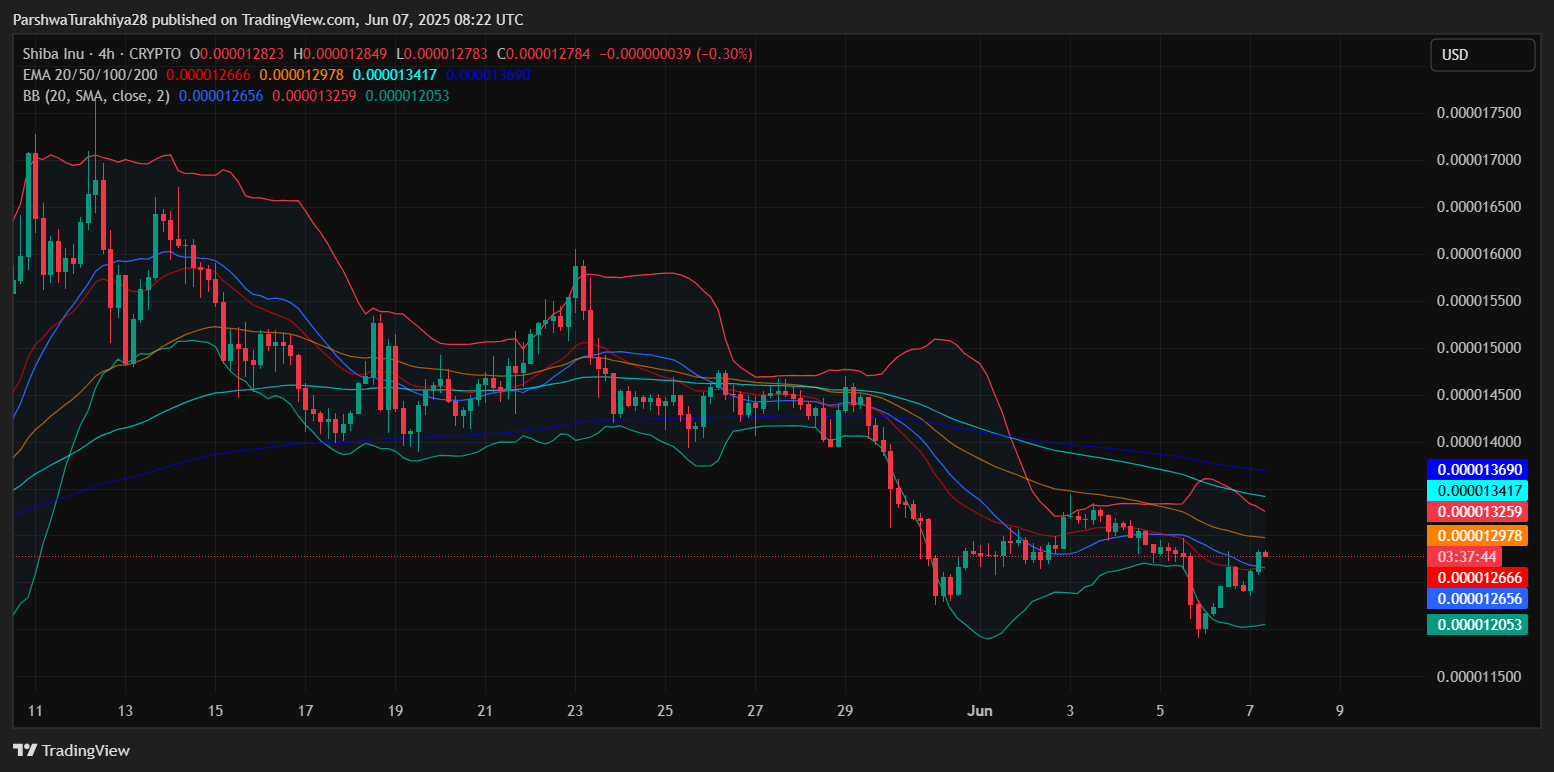This screenshot has height=772, width=1554.
Task: Click the 0.000015000 price axis tick
Action: [x=1478, y=348]
